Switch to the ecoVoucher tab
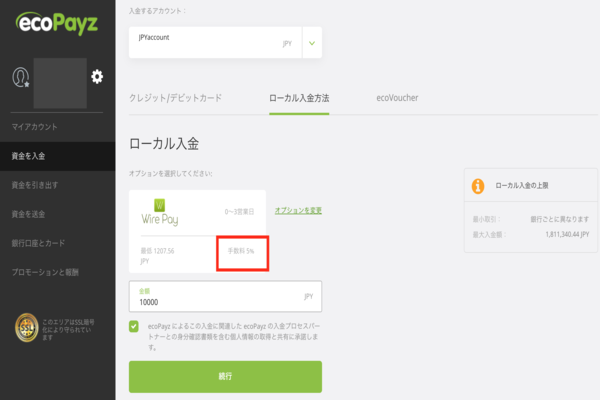This screenshot has height=400, width=600. pos(397,98)
